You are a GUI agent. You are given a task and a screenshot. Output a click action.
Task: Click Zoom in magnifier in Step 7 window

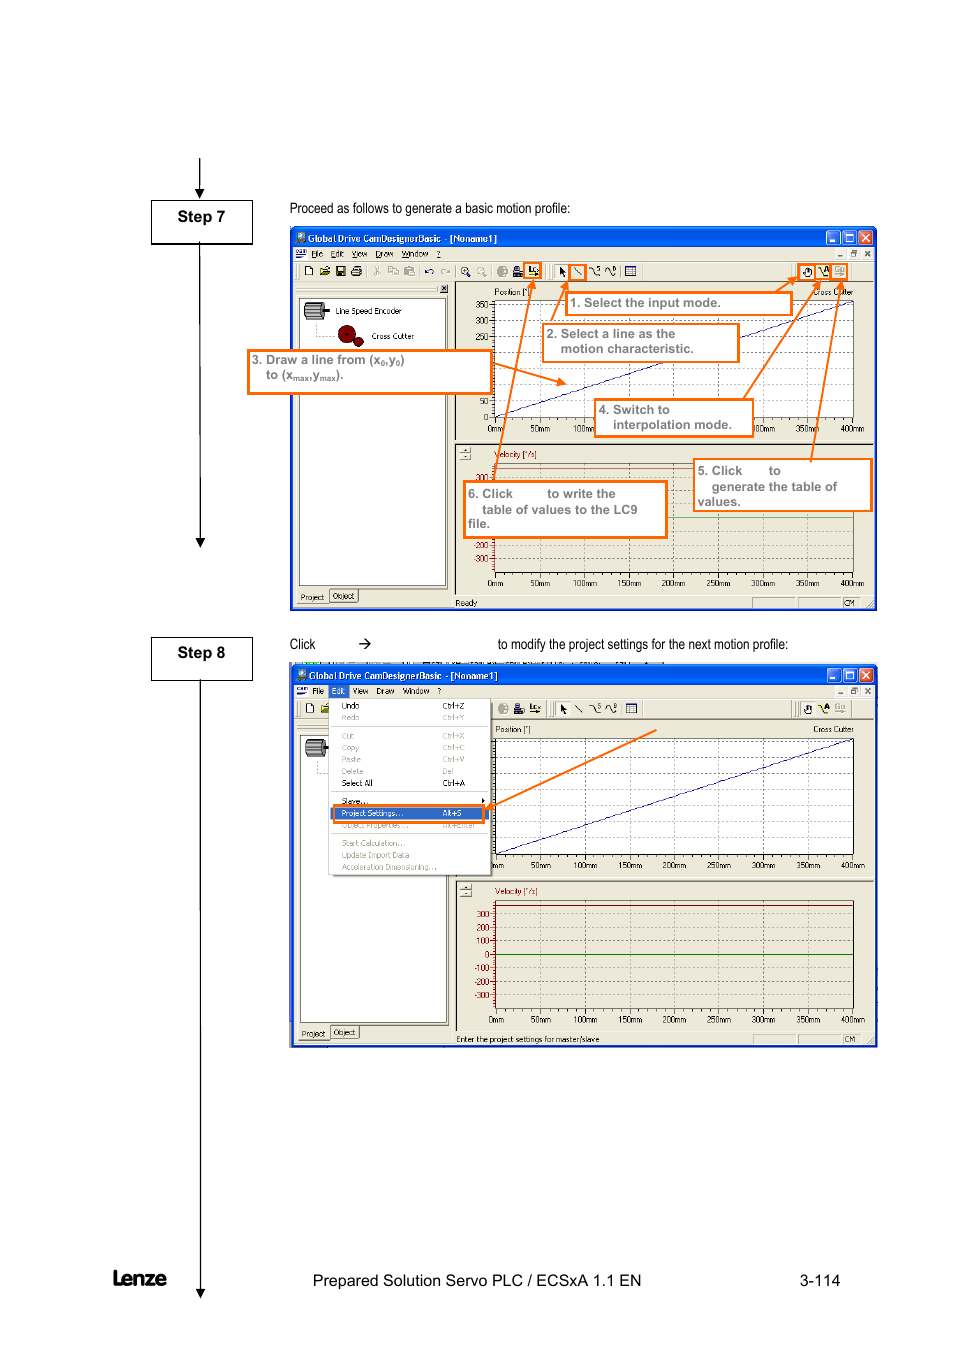(x=466, y=271)
